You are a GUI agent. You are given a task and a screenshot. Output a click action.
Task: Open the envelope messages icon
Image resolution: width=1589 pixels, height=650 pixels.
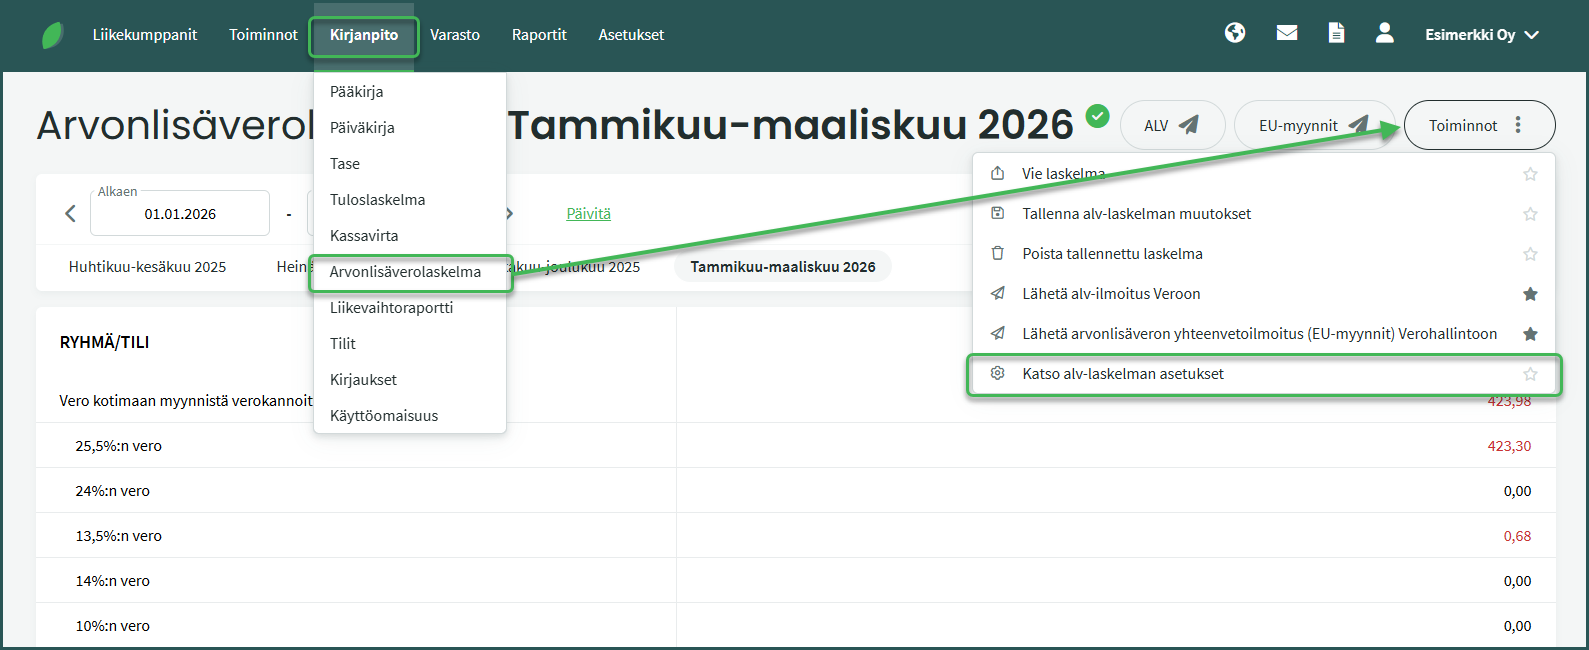1287,33
